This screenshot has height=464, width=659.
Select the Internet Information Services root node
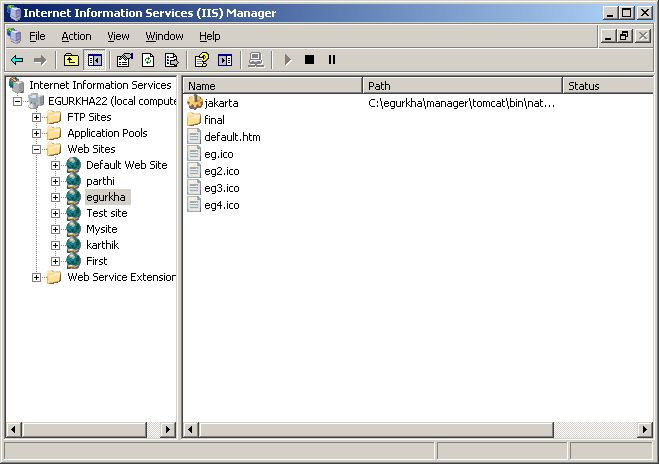pyautogui.click(x=100, y=85)
